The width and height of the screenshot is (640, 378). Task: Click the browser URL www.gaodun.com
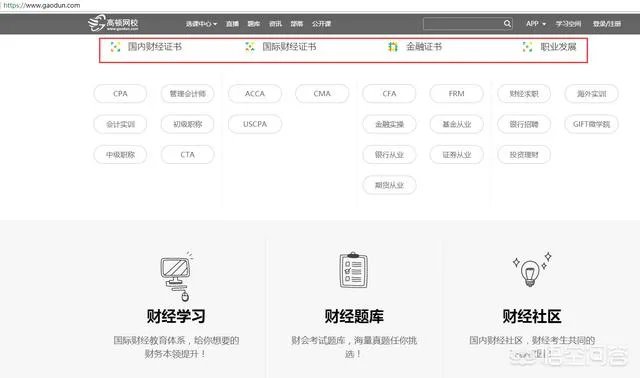[41, 5]
